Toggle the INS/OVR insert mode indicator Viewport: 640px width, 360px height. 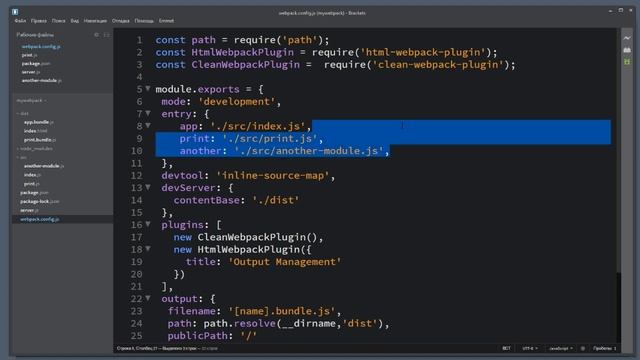[506, 348]
